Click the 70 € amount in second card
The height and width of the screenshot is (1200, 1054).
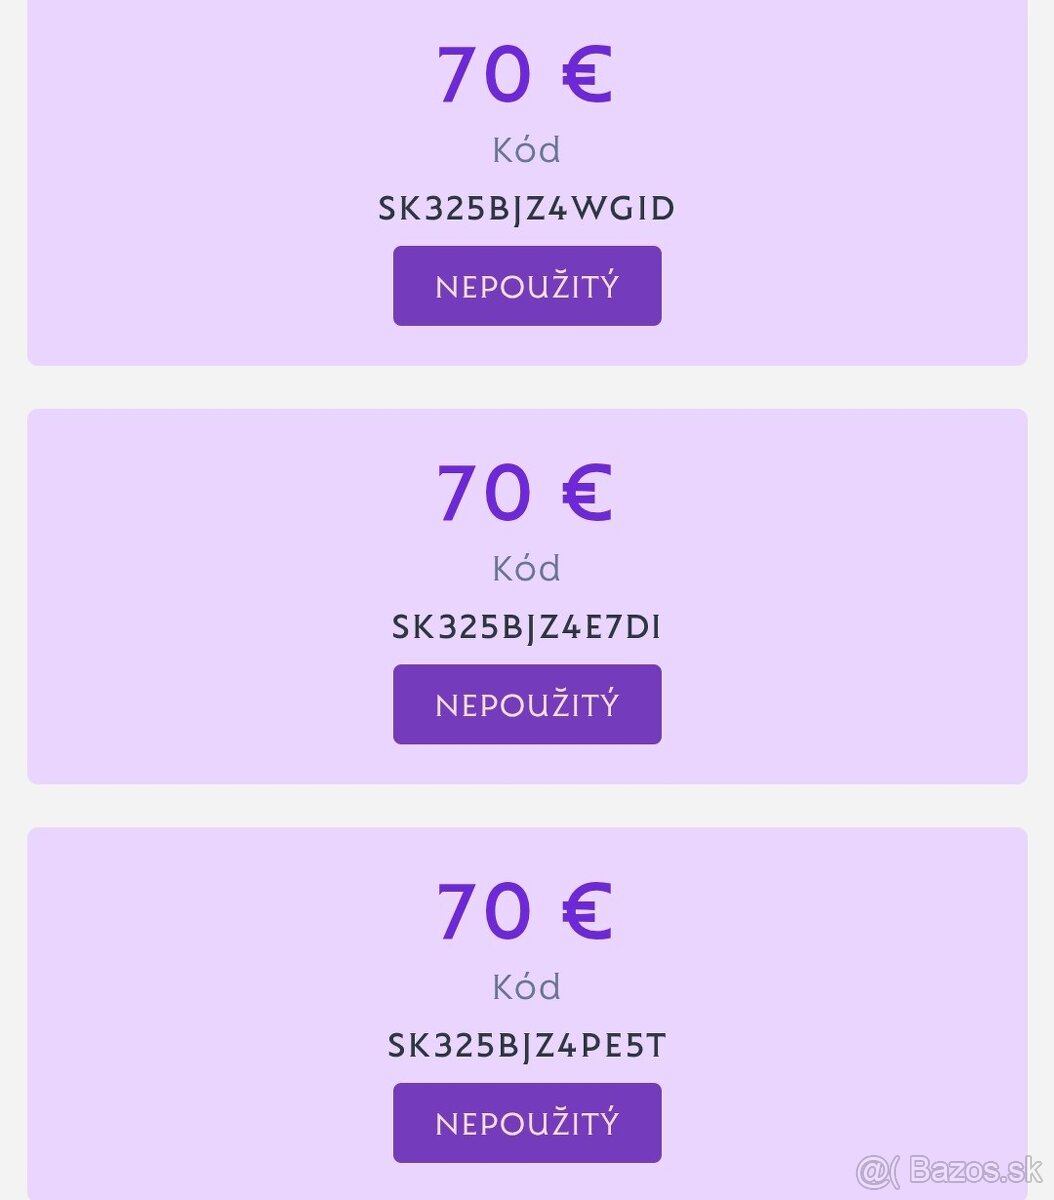click(525, 493)
